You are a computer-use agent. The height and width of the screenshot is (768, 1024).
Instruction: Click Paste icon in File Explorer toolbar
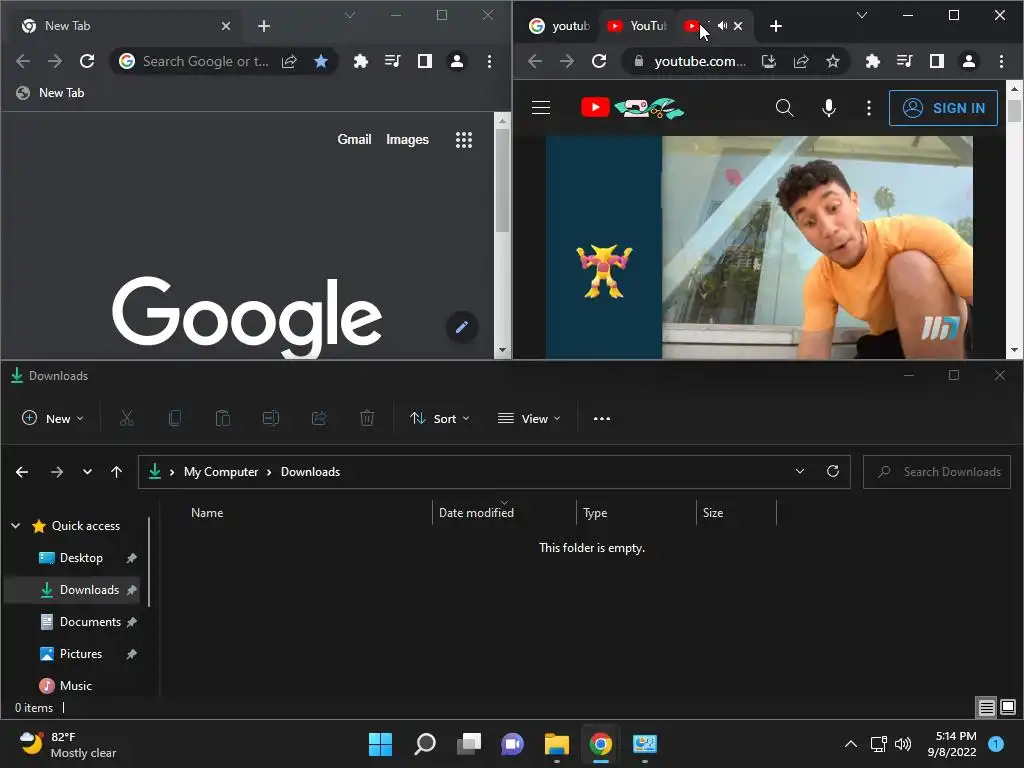(223, 419)
